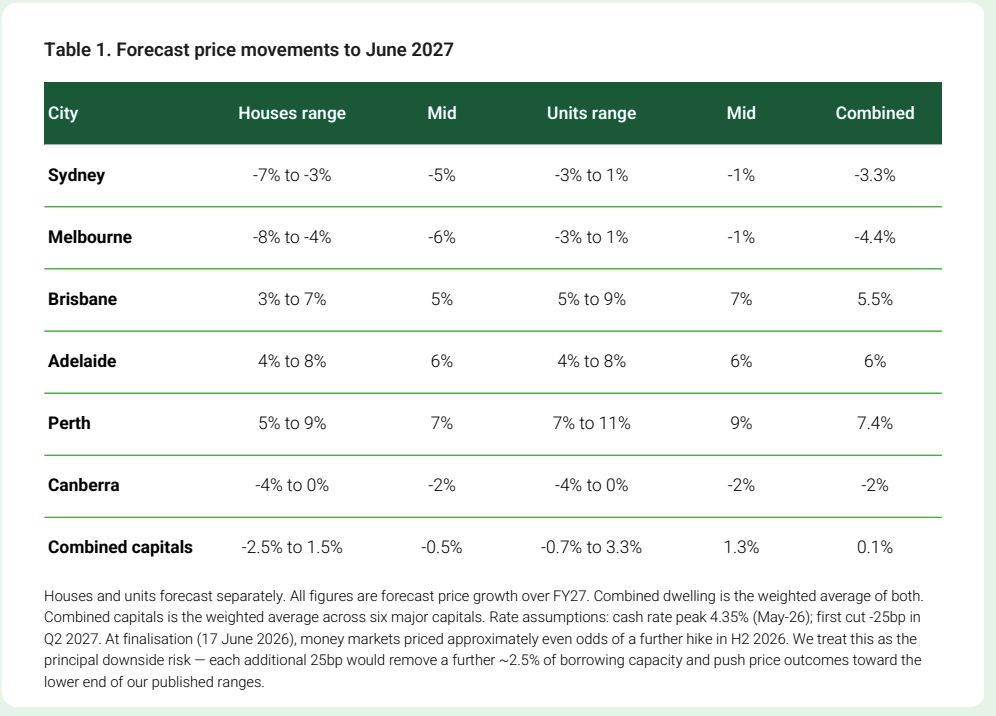The width and height of the screenshot is (996, 716).
Task: Select the Combined column header
Action: point(875,113)
